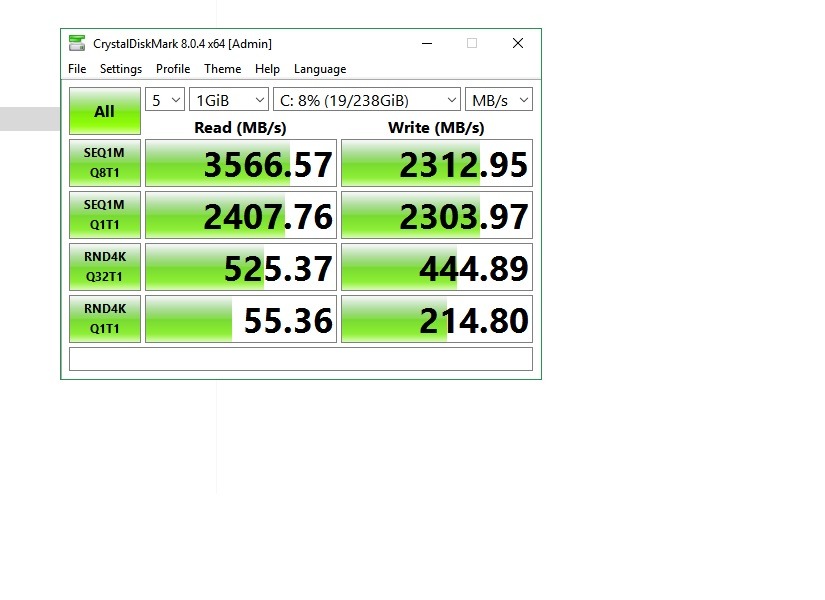Click the RND4K Q1T1 read result 55.36
This screenshot has height=600, width=825.
[241, 319]
